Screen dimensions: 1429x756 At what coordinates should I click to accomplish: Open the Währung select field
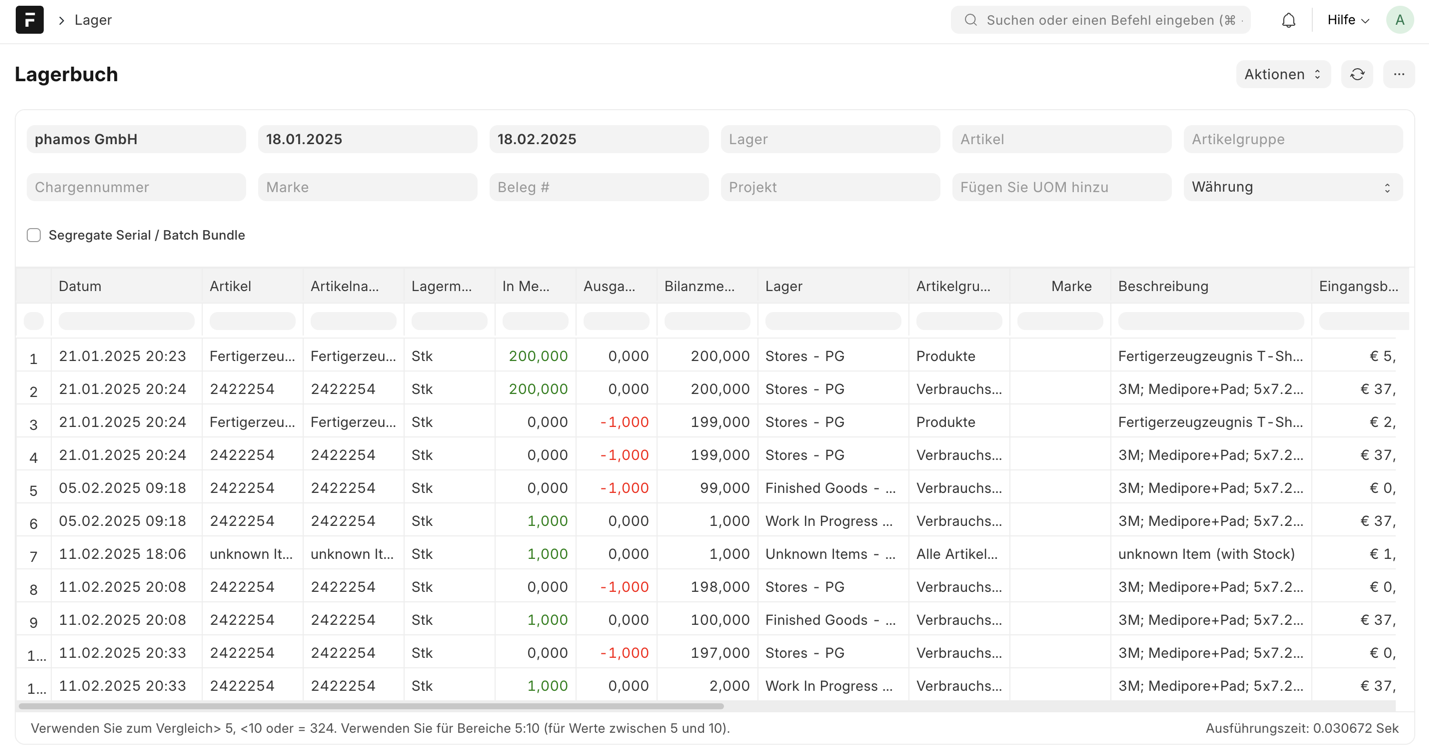click(1293, 187)
